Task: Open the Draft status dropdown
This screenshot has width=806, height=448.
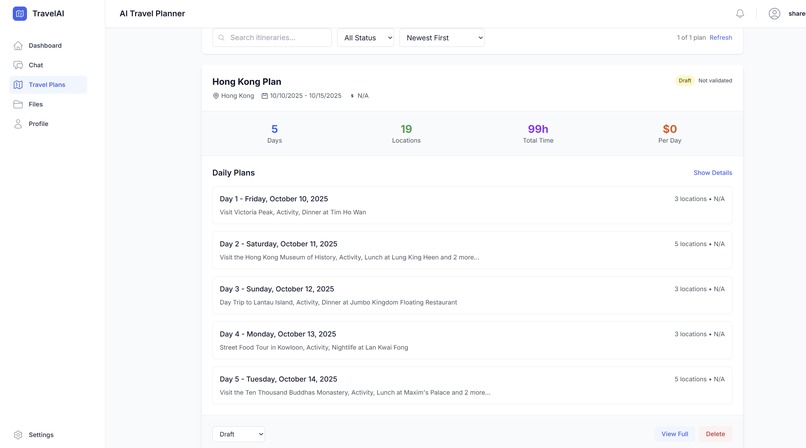Action: point(239,434)
